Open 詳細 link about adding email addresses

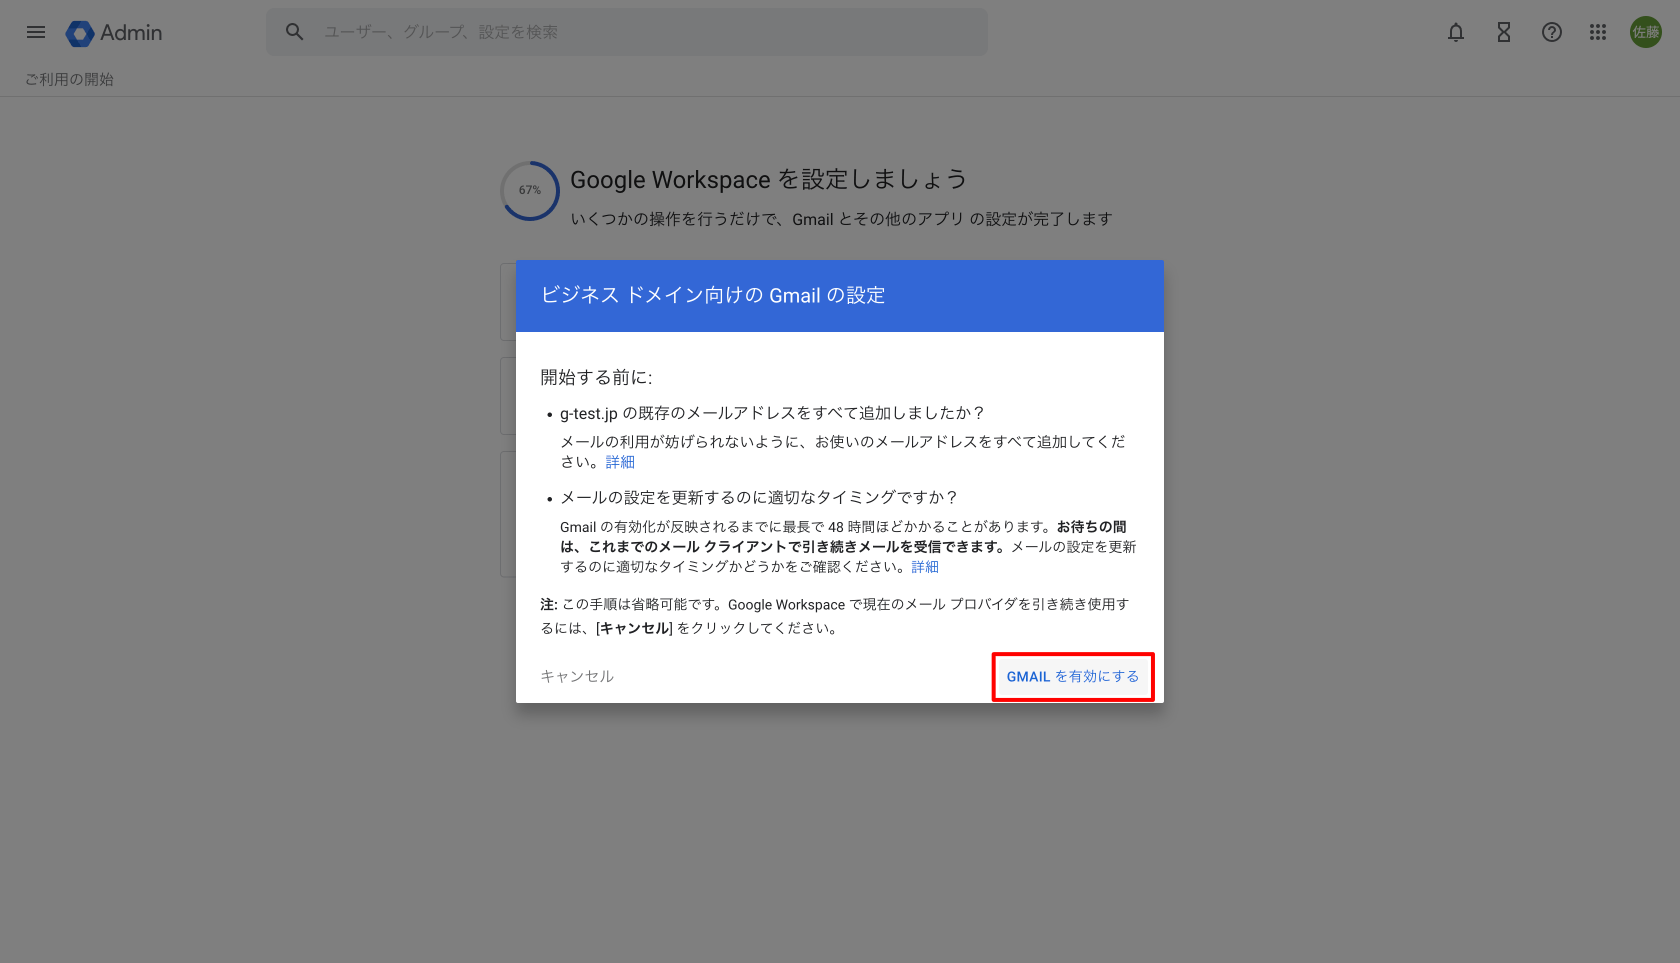[620, 462]
